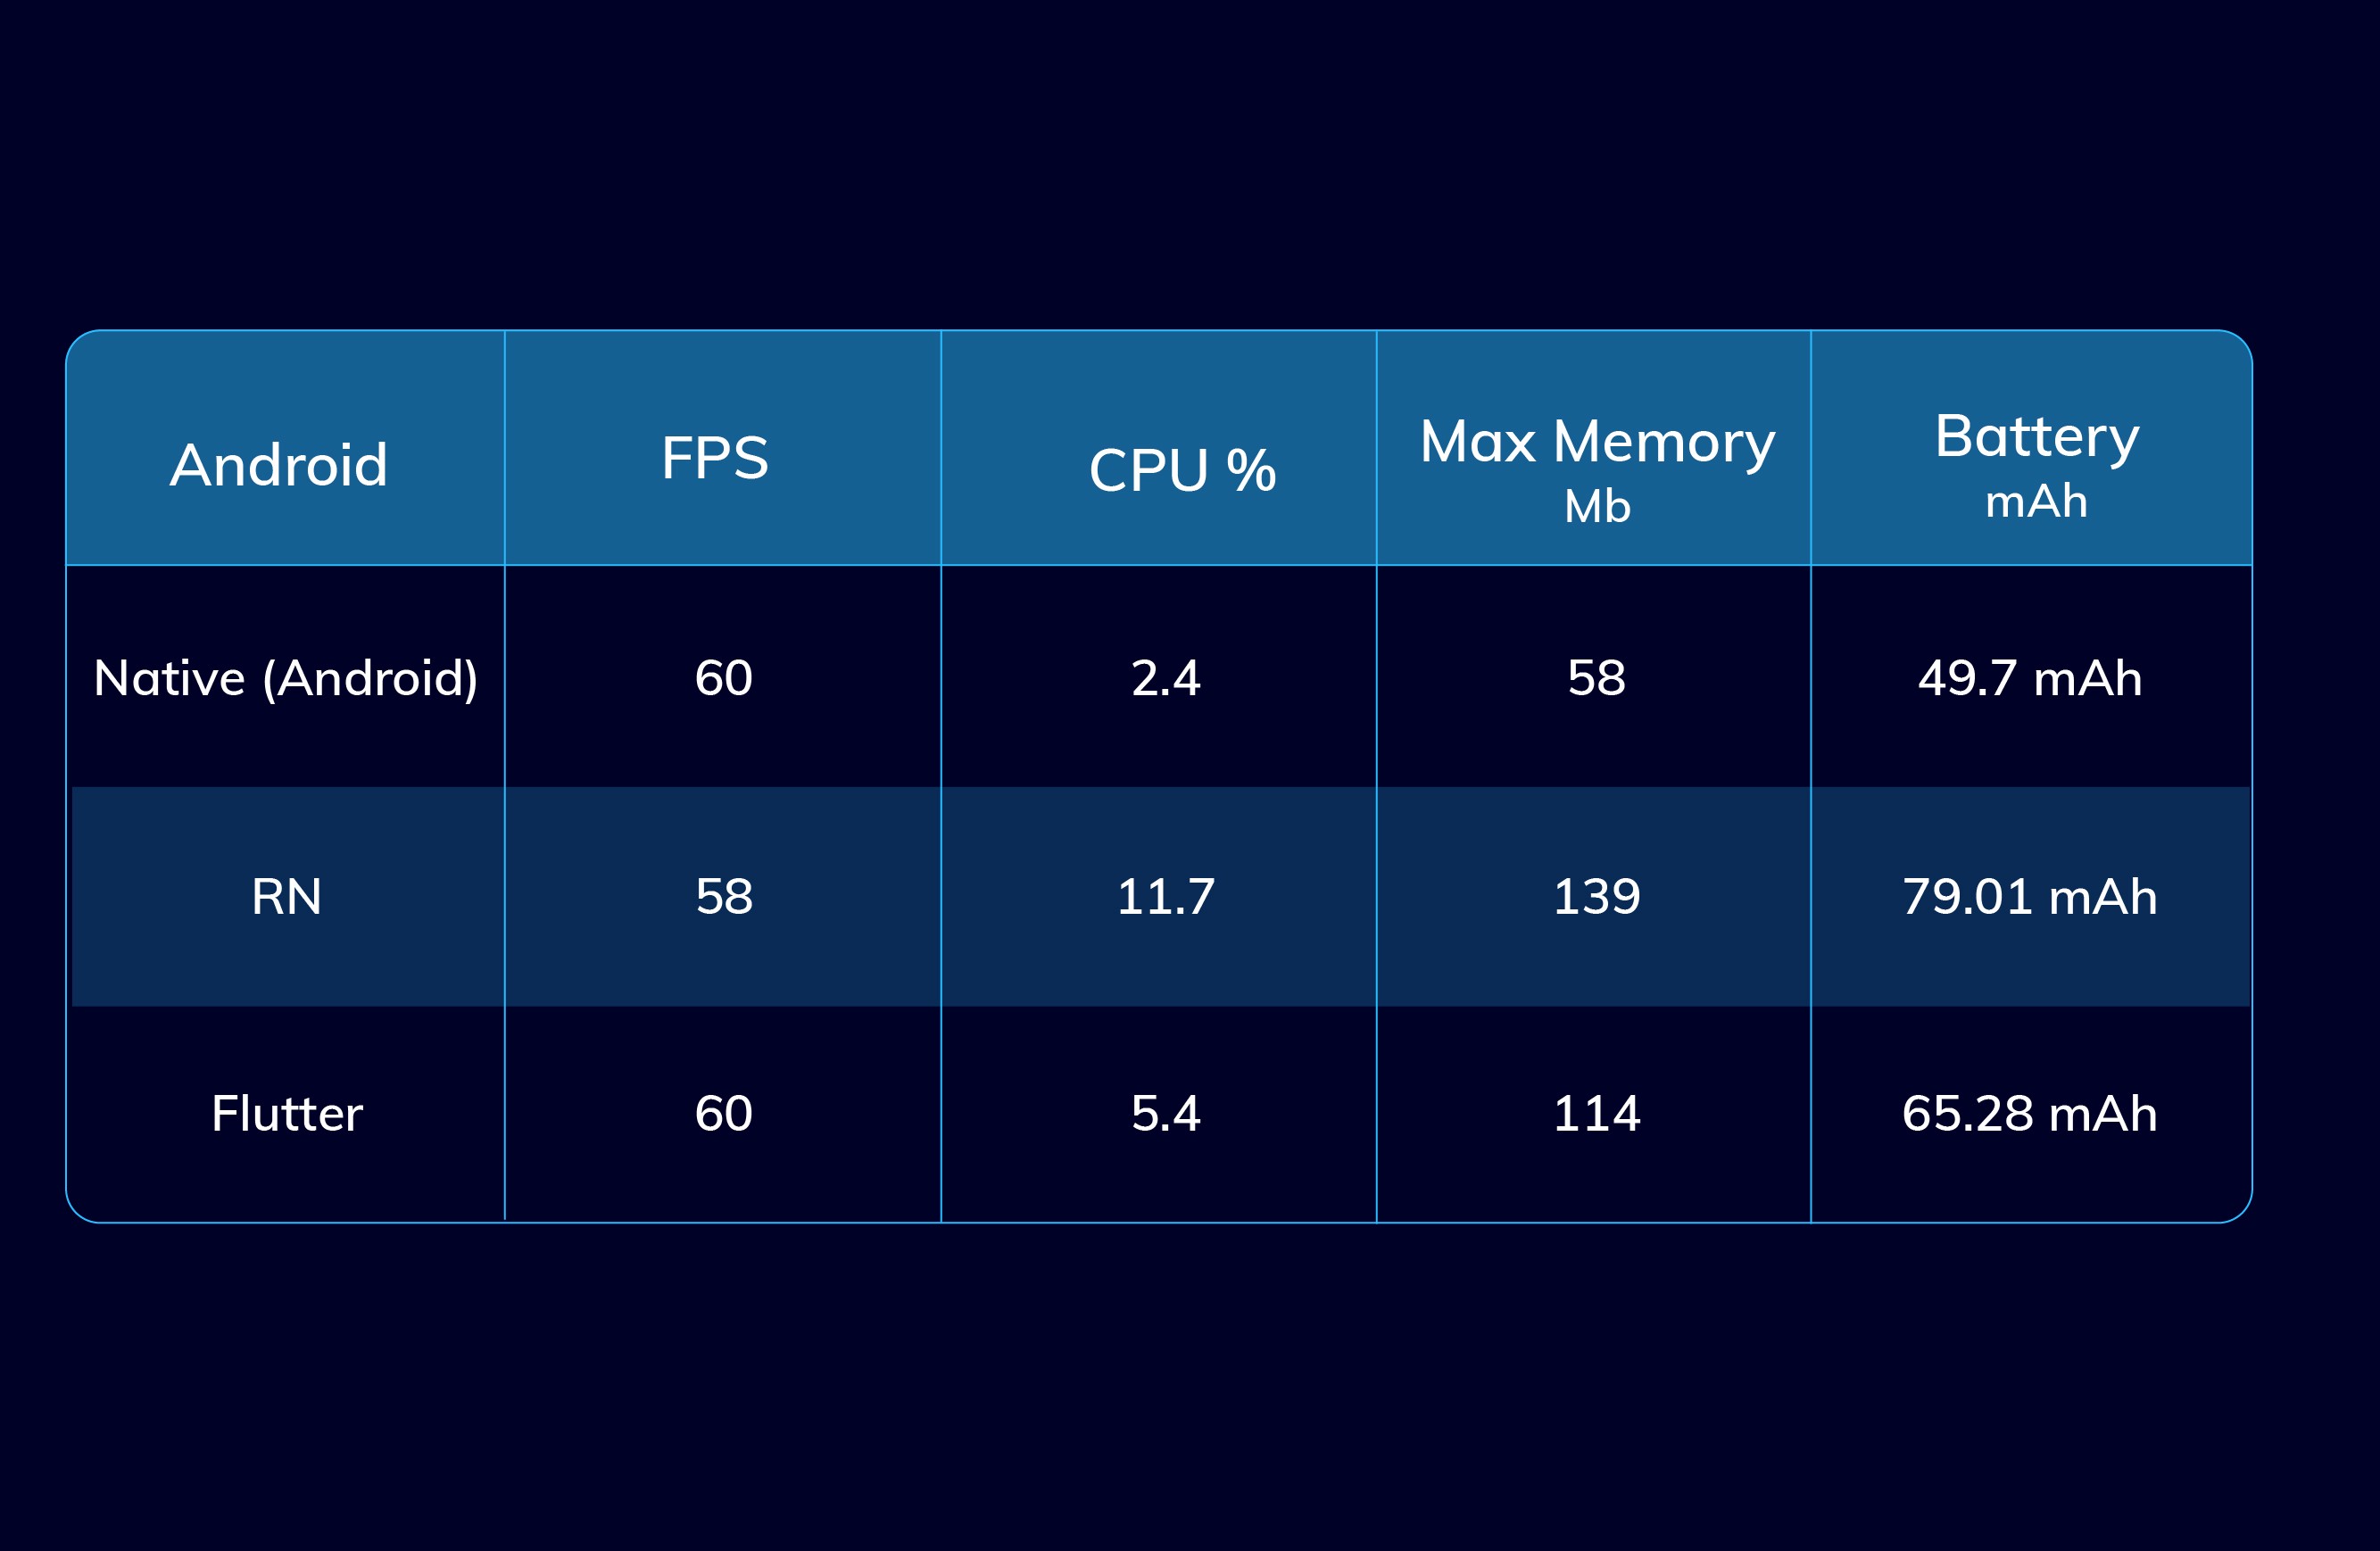Image resolution: width=2380 pixels, height=1551 pixels.
Task: Select the Flutter CPU value 5.4
Action: 1165,1113
